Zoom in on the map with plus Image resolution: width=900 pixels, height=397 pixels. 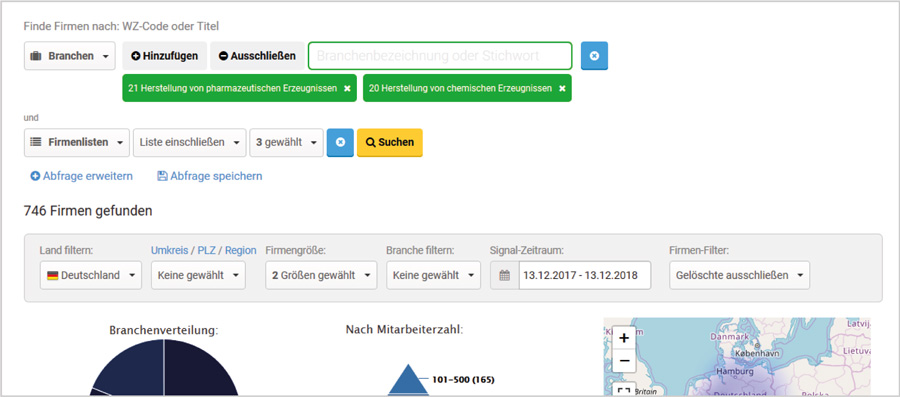624,338
